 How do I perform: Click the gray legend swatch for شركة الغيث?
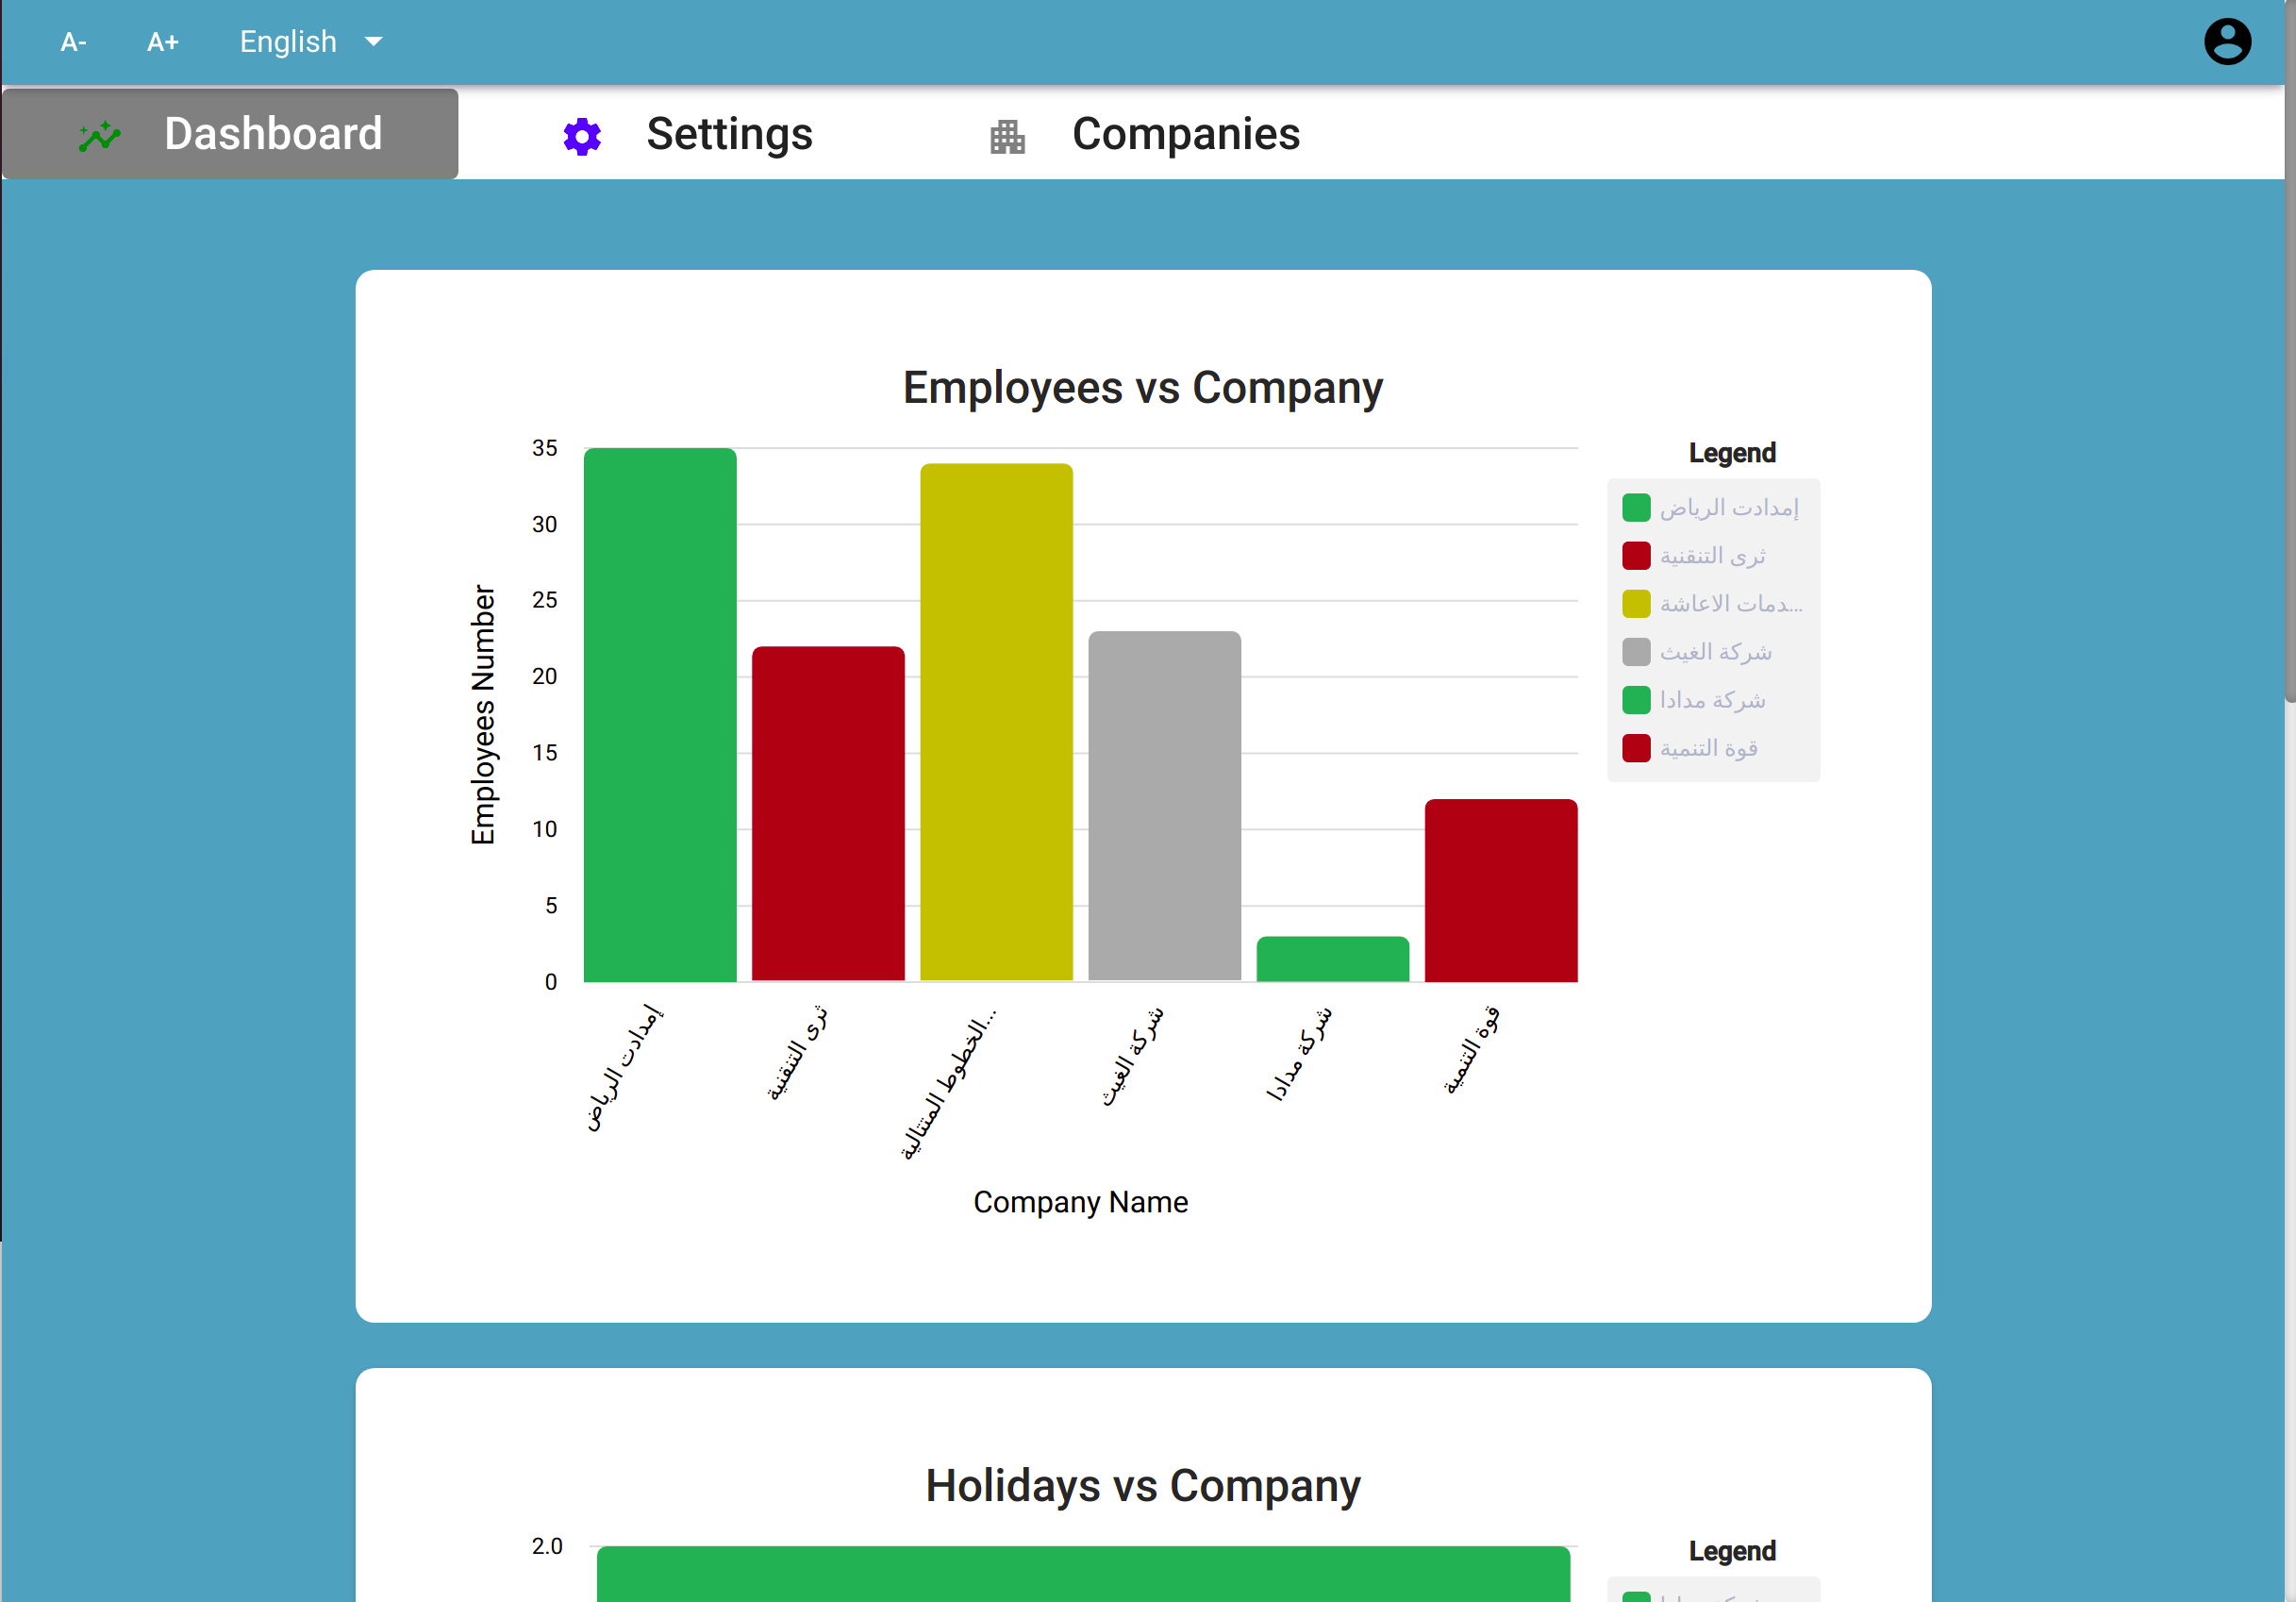point(1636,652)
